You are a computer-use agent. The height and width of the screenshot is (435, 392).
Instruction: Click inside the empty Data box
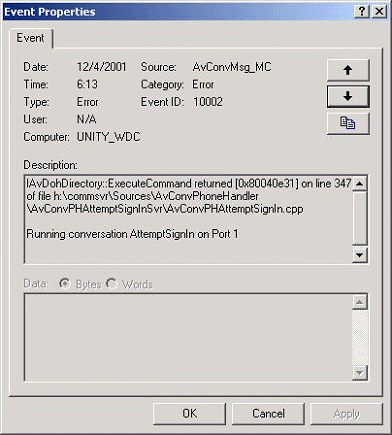tap(188, 337)
